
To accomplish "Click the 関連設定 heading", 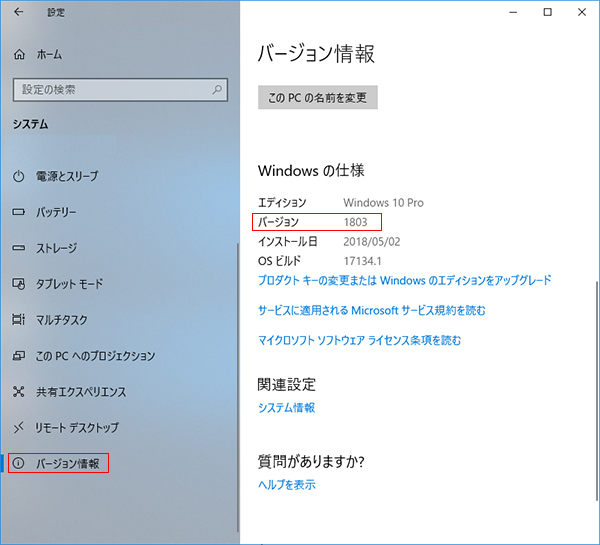I will [286, 385].
